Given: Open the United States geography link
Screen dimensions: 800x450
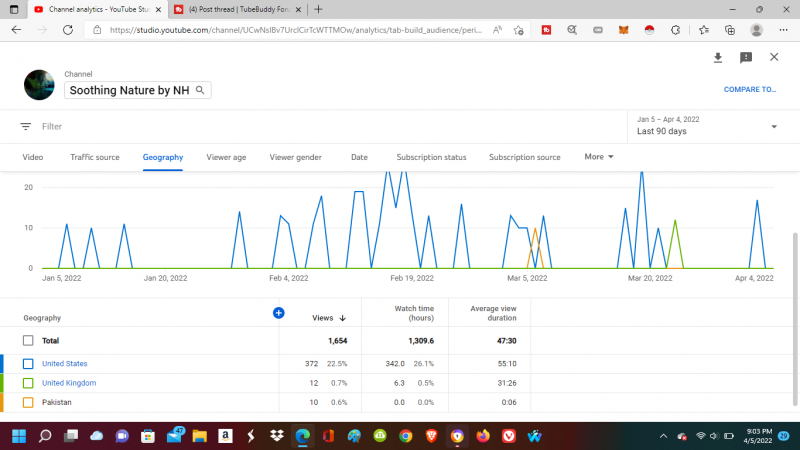Looking at the screenshot, I should 64,364.
